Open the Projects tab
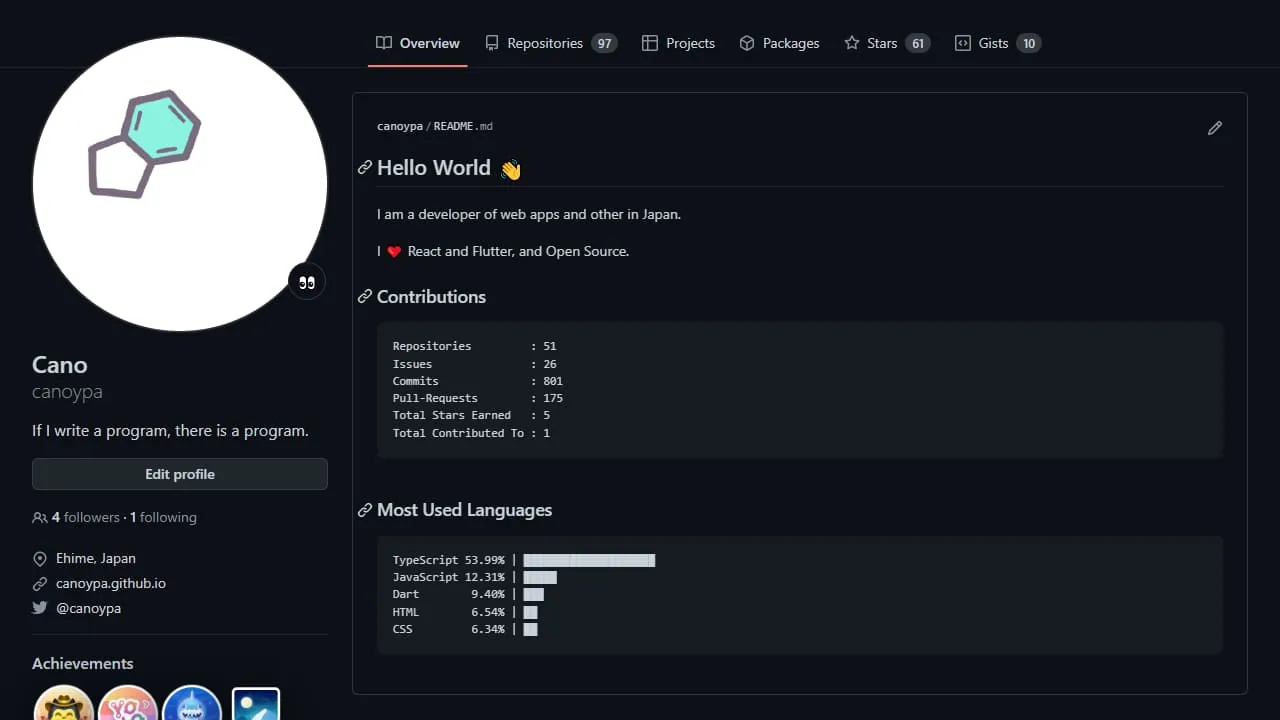 [679, 43]
